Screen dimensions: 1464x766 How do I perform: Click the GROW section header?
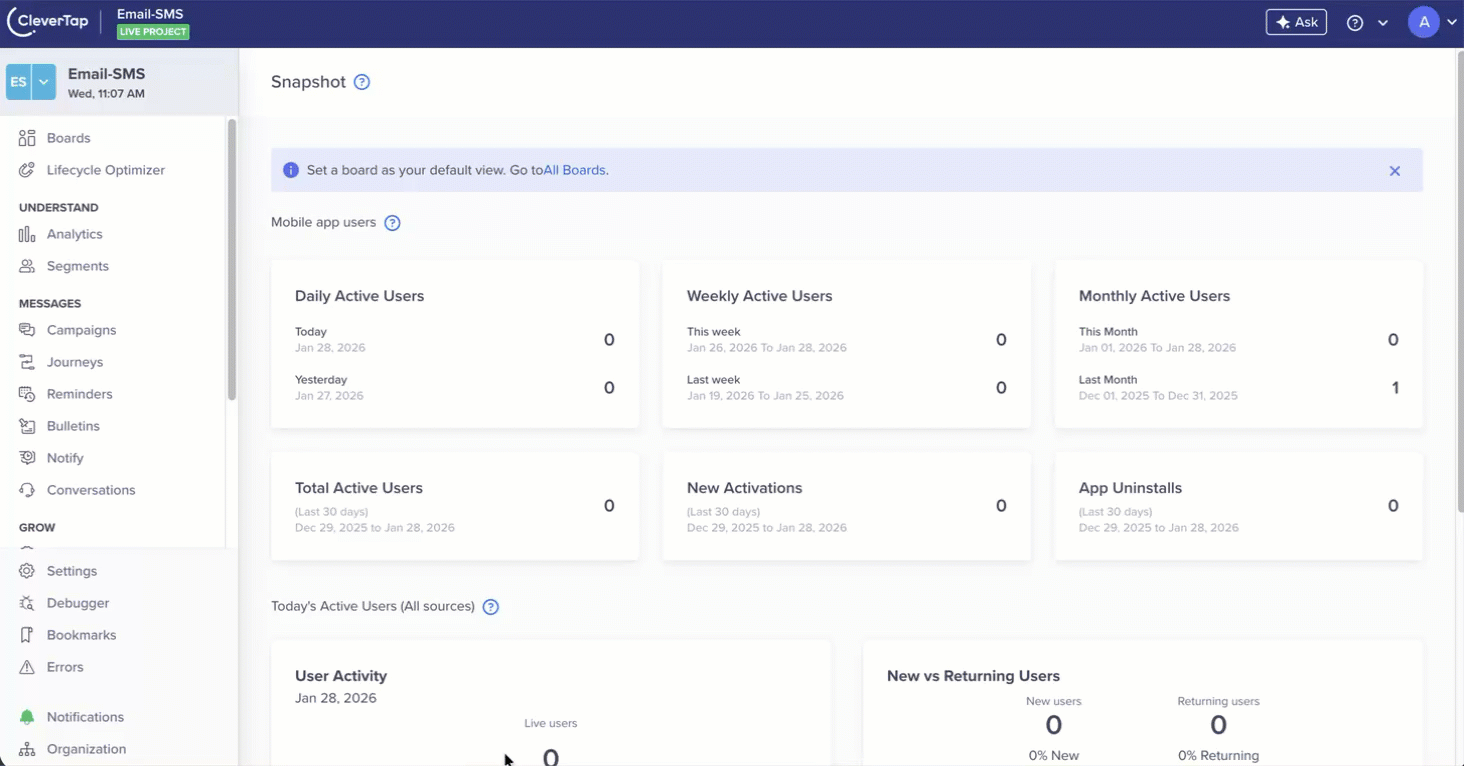(37, 528)
